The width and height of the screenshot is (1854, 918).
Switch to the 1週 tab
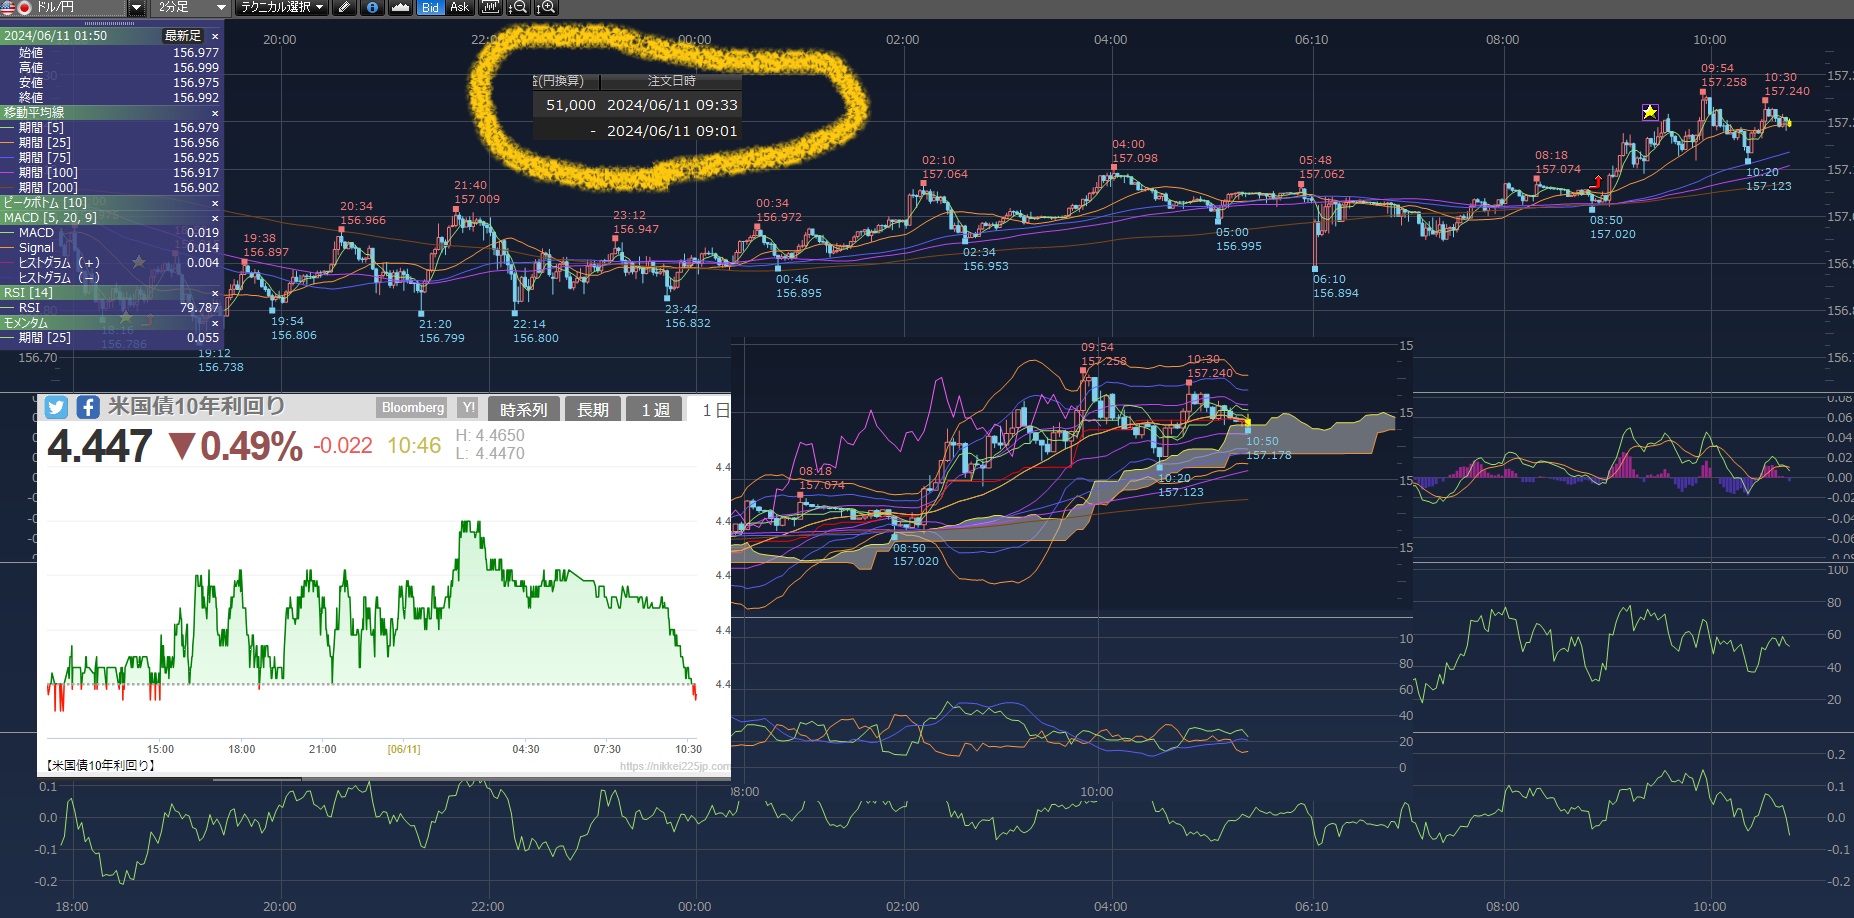655,410
